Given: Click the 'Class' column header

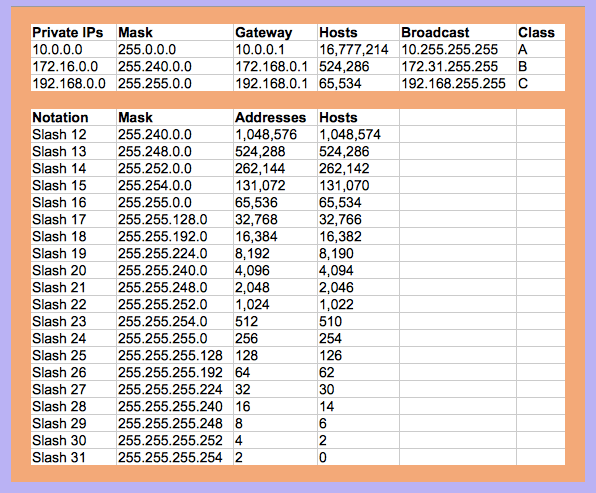Looking at the screenshot, I should point(541,32).
